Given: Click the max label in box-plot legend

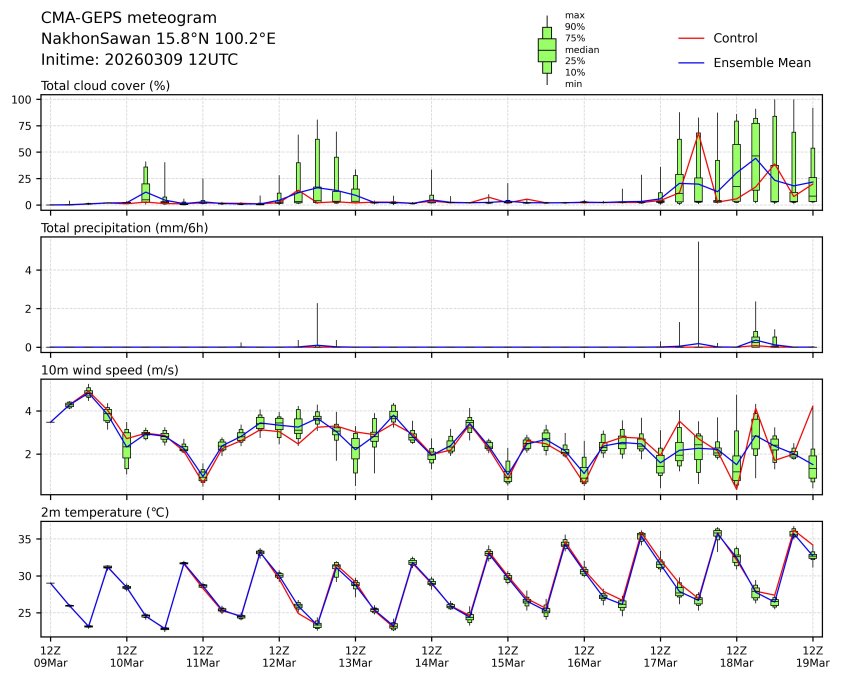Looking at the screenshot, I should [574, 15].
